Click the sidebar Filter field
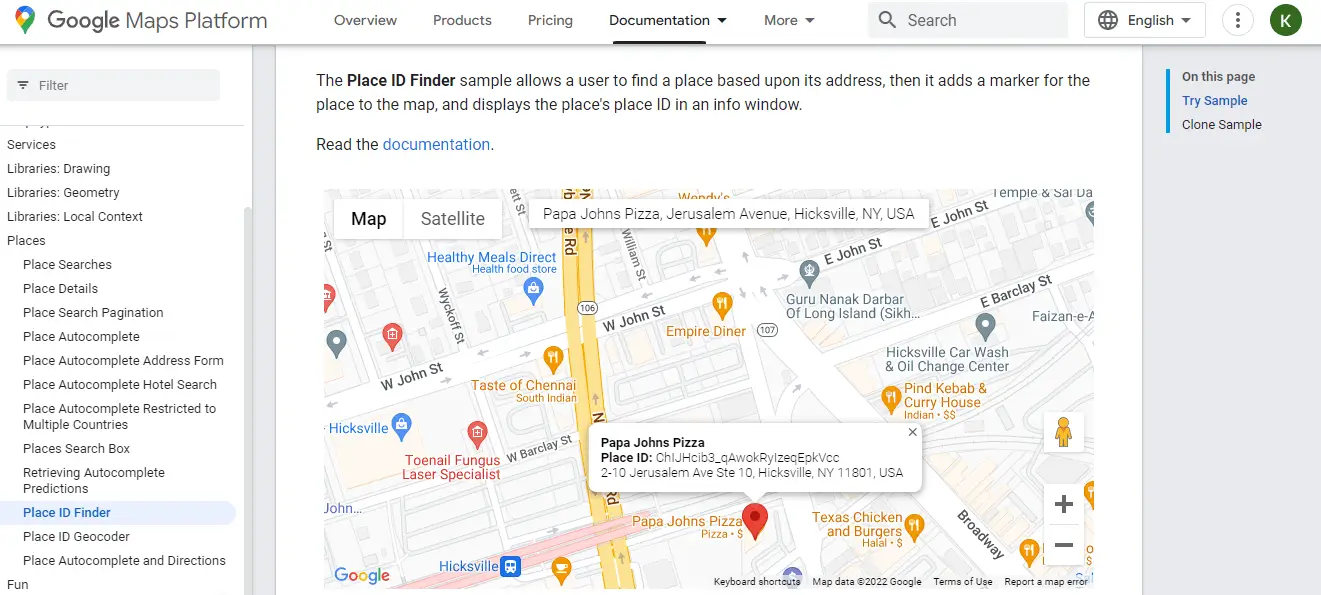This screenshot has width=1321, height=595. coord(113,86)
